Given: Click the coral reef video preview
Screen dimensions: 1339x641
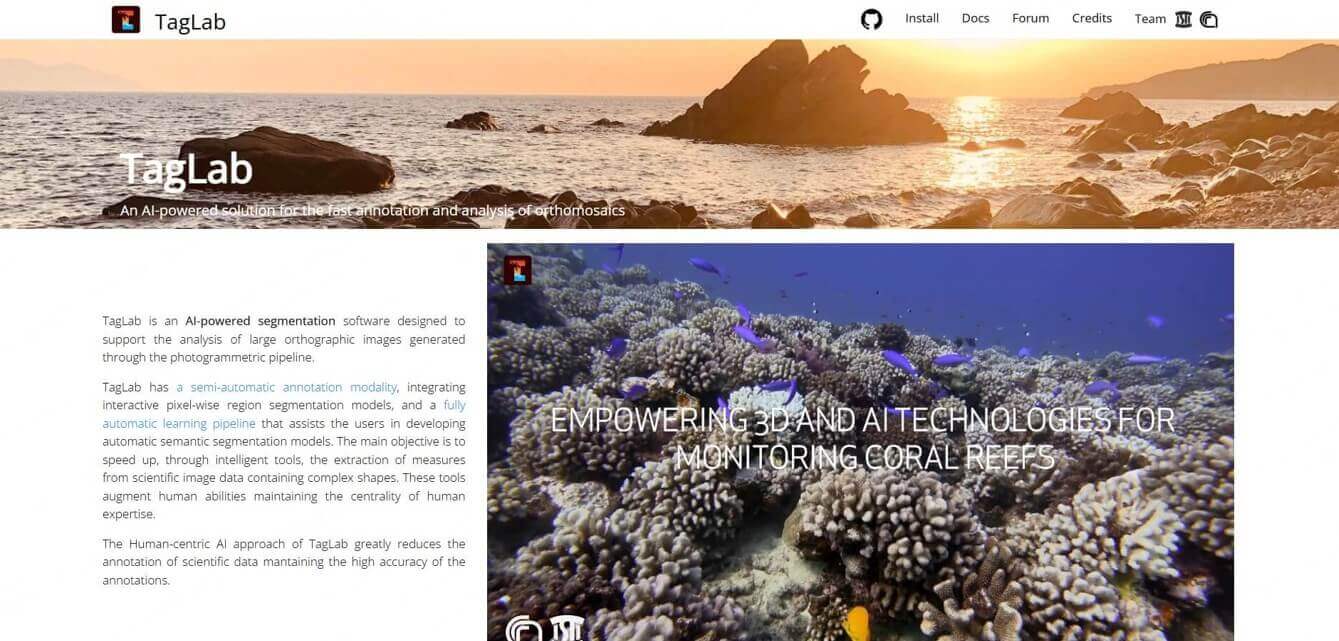Looking at the screenshot, I should tap(860, 442).
